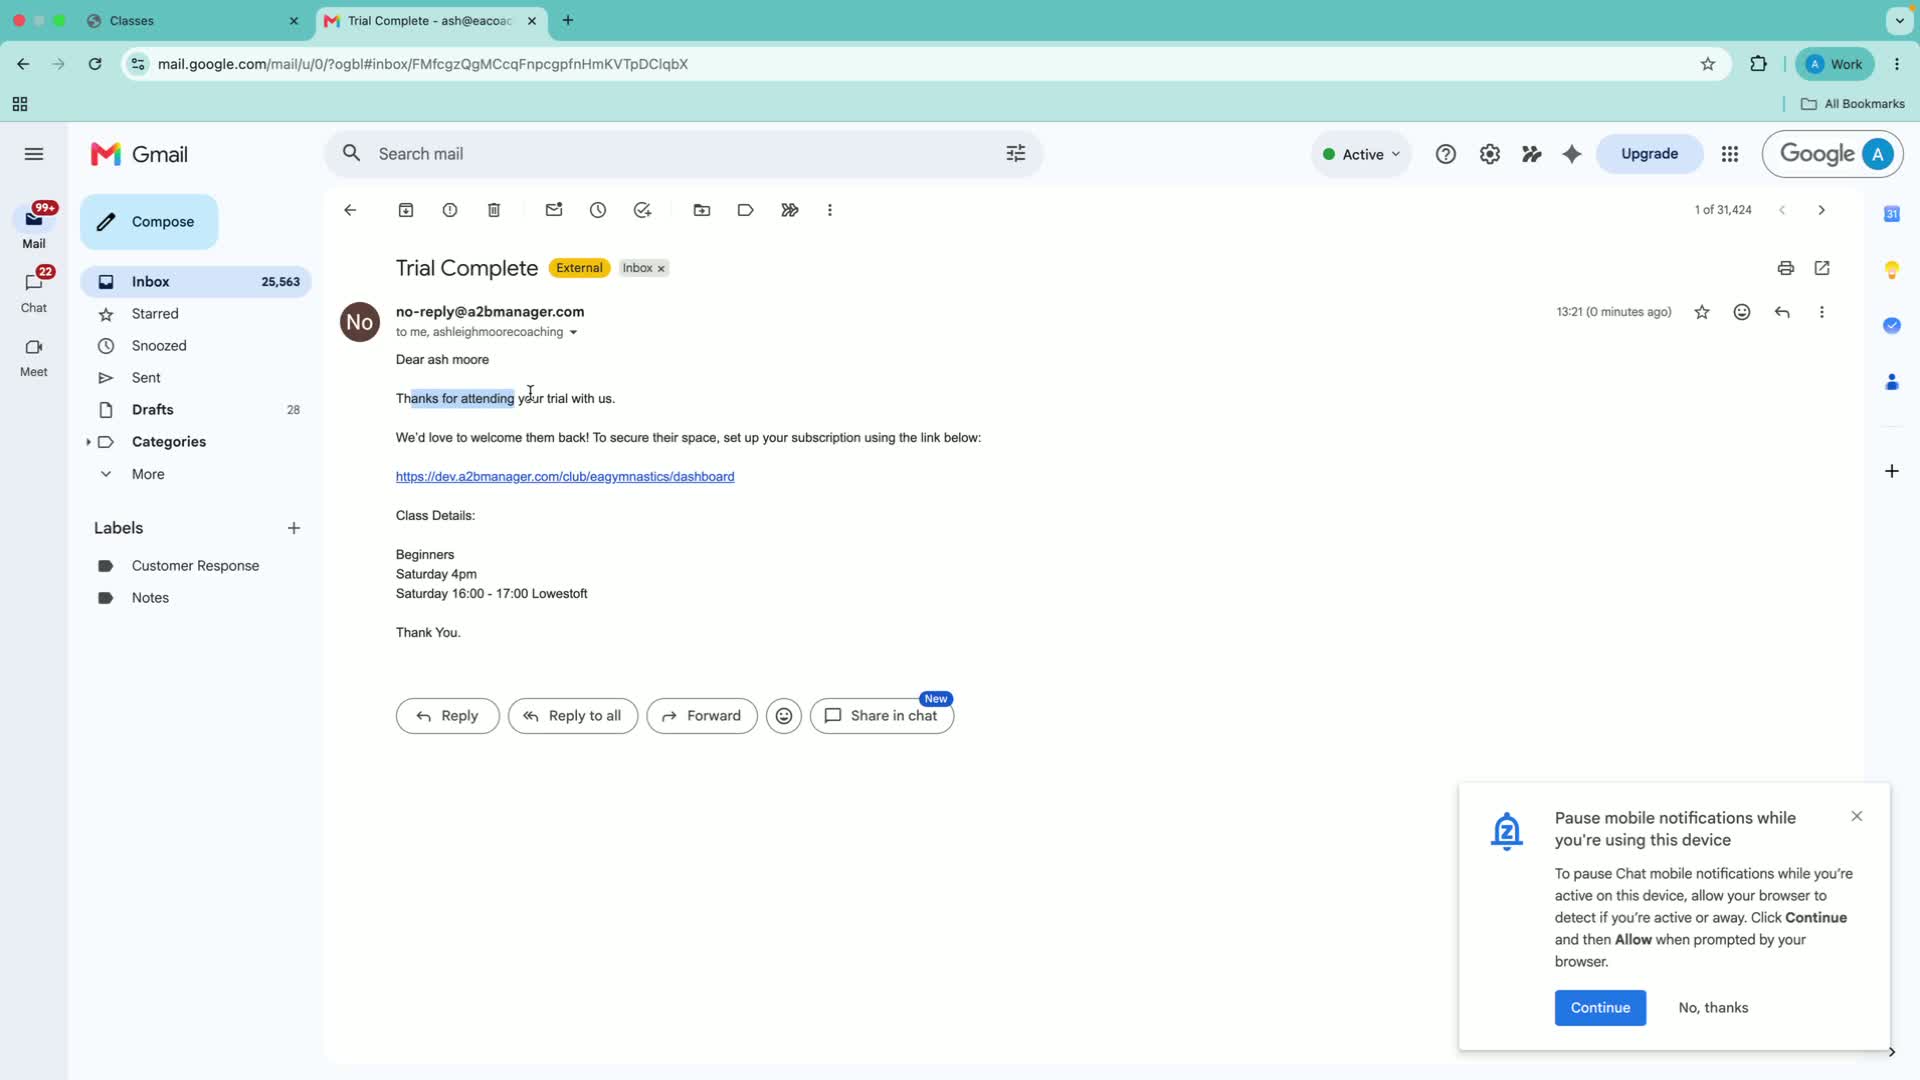This screenshot has width=1920, height=1080.
Task: Remove the Inbox label tag
Action: coord(661,268)
